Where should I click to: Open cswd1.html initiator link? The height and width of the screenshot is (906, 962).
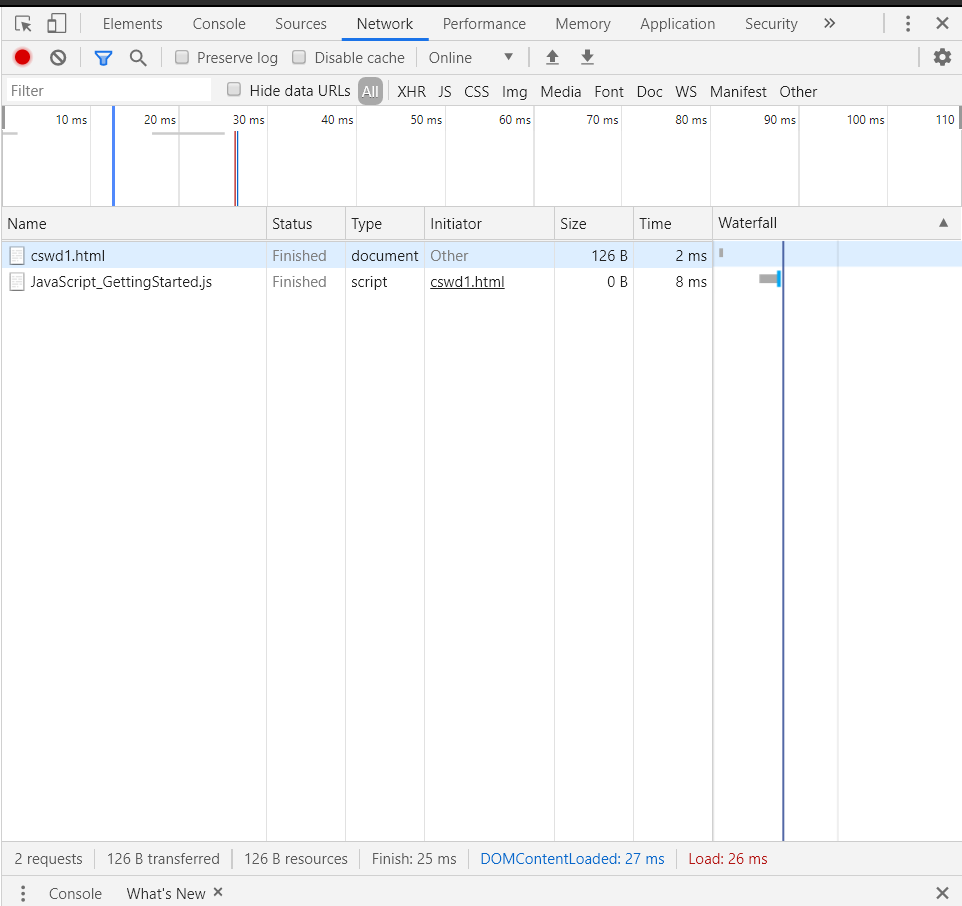pos(467,281)
